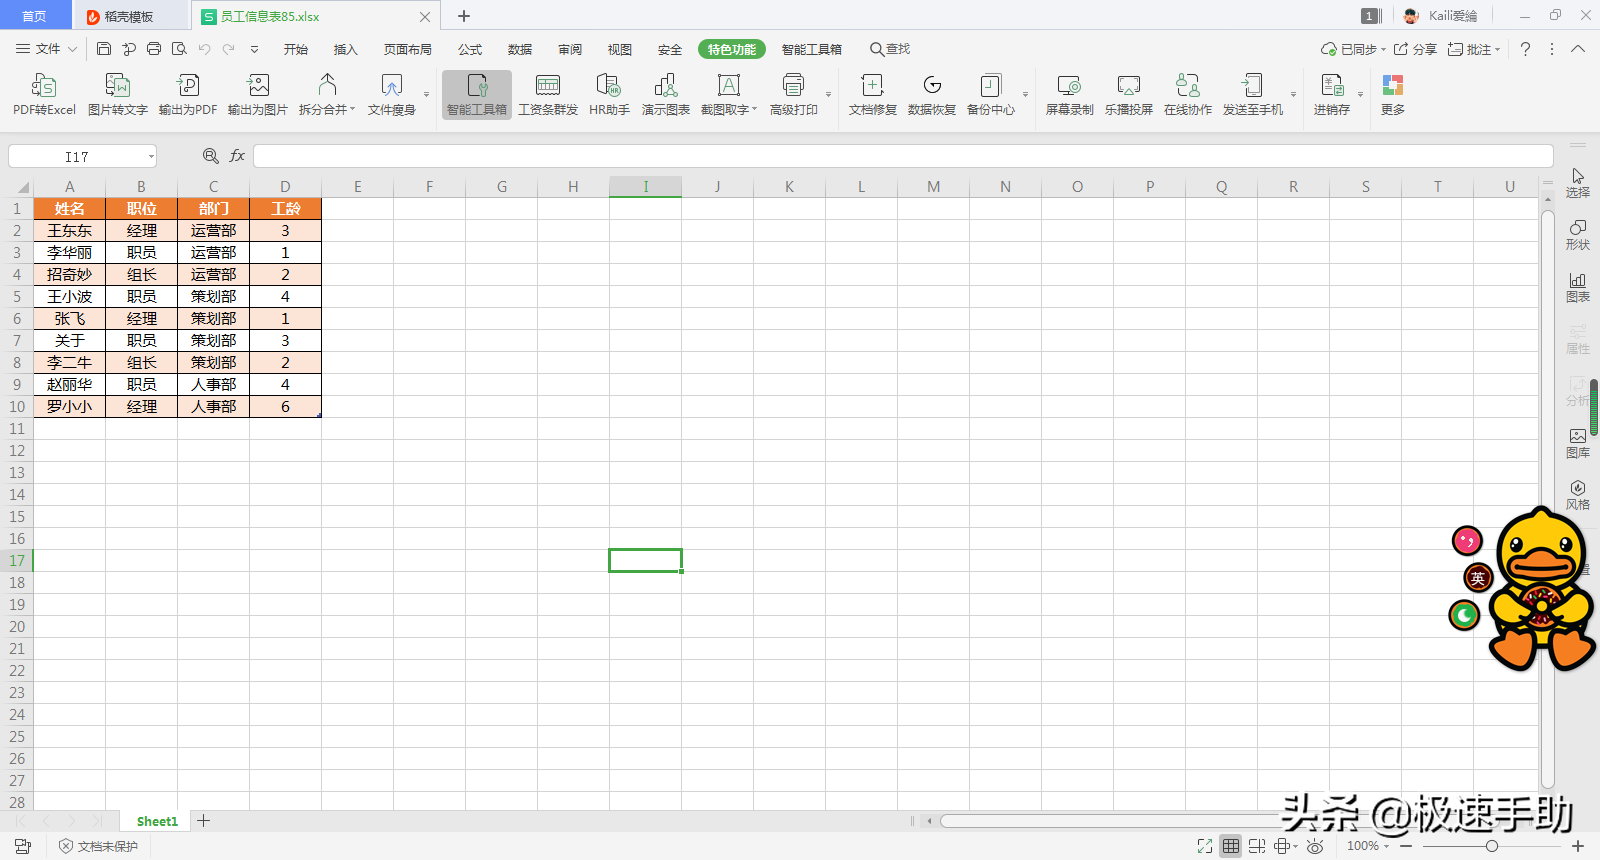The image size is (1600, 860).
Task: Open 高级打印 options
Action: tap(794, 95)
